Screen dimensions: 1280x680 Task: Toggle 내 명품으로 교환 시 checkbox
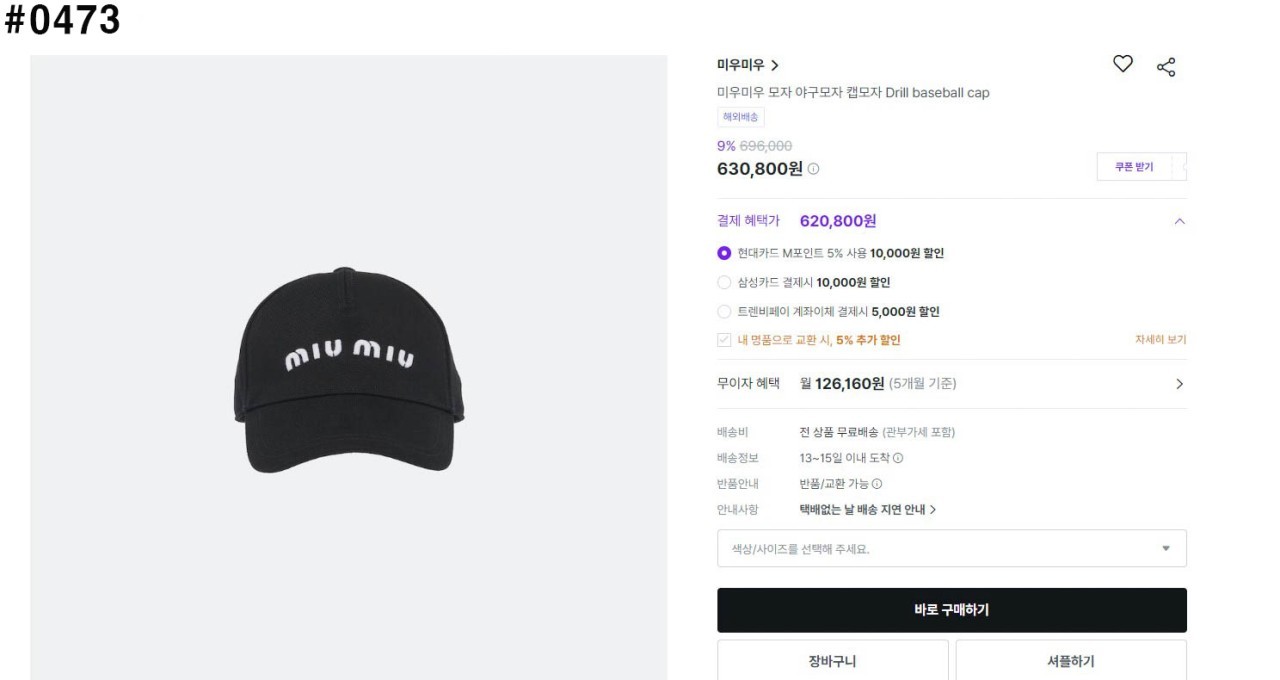(725, 340)
